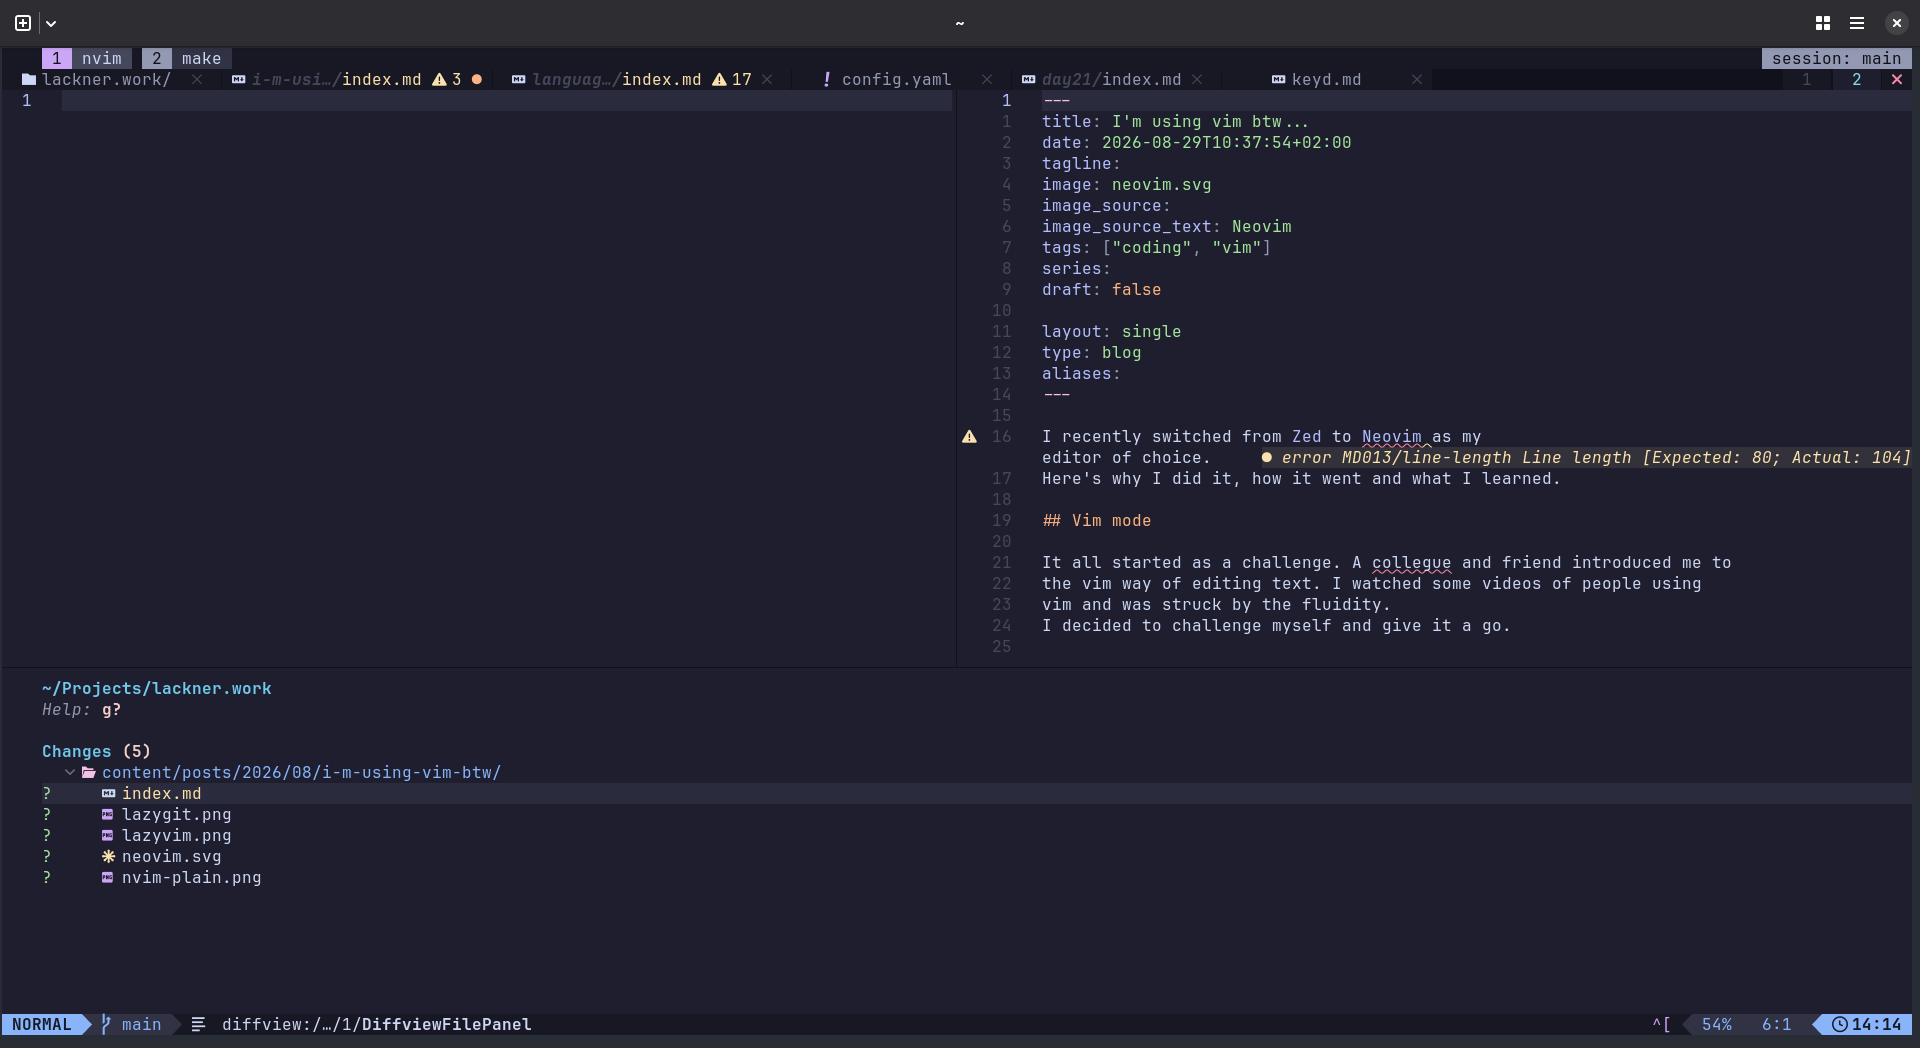Click markdown icon on day21/index.md tab
Image resolution: width=1920 pixels, height=1048 pixels.
(x=1029, y=79)
